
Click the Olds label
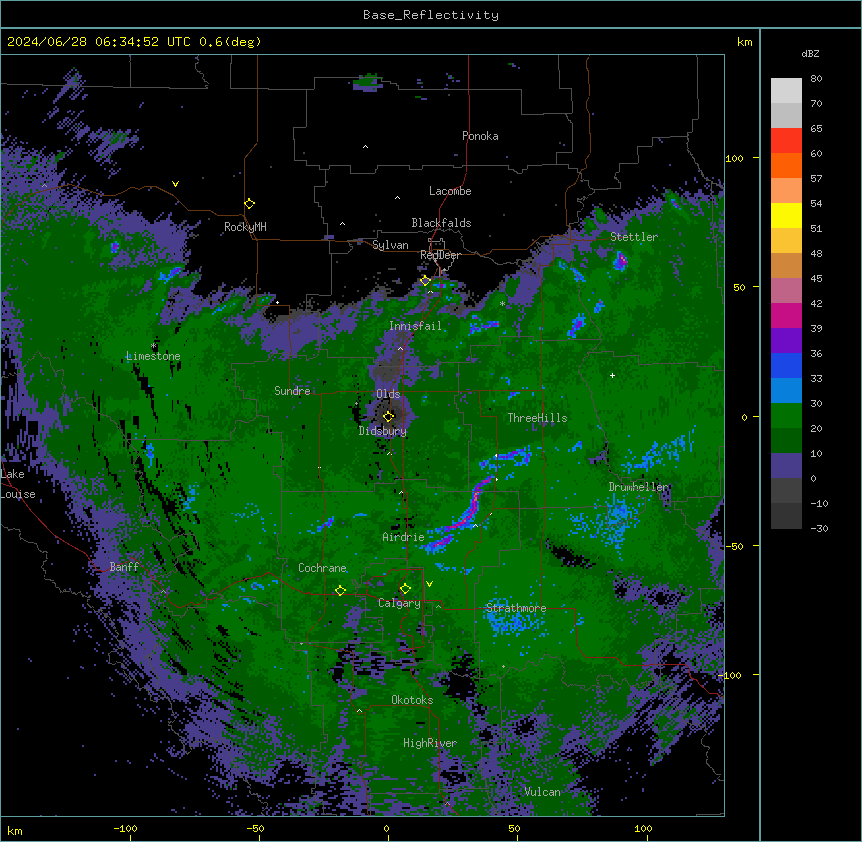point(388,394)
